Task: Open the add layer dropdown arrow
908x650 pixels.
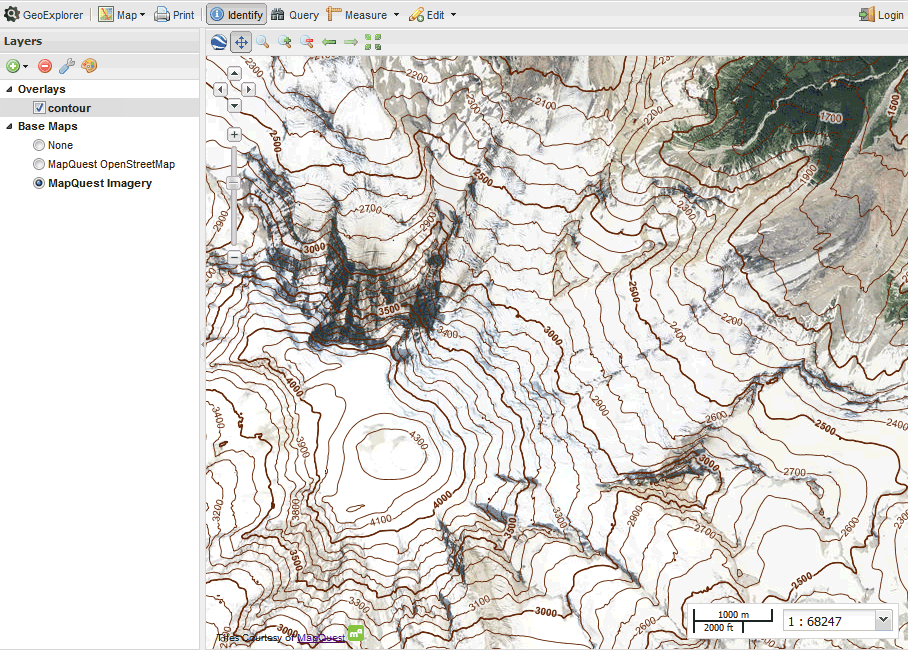Action: pos(24,65)
